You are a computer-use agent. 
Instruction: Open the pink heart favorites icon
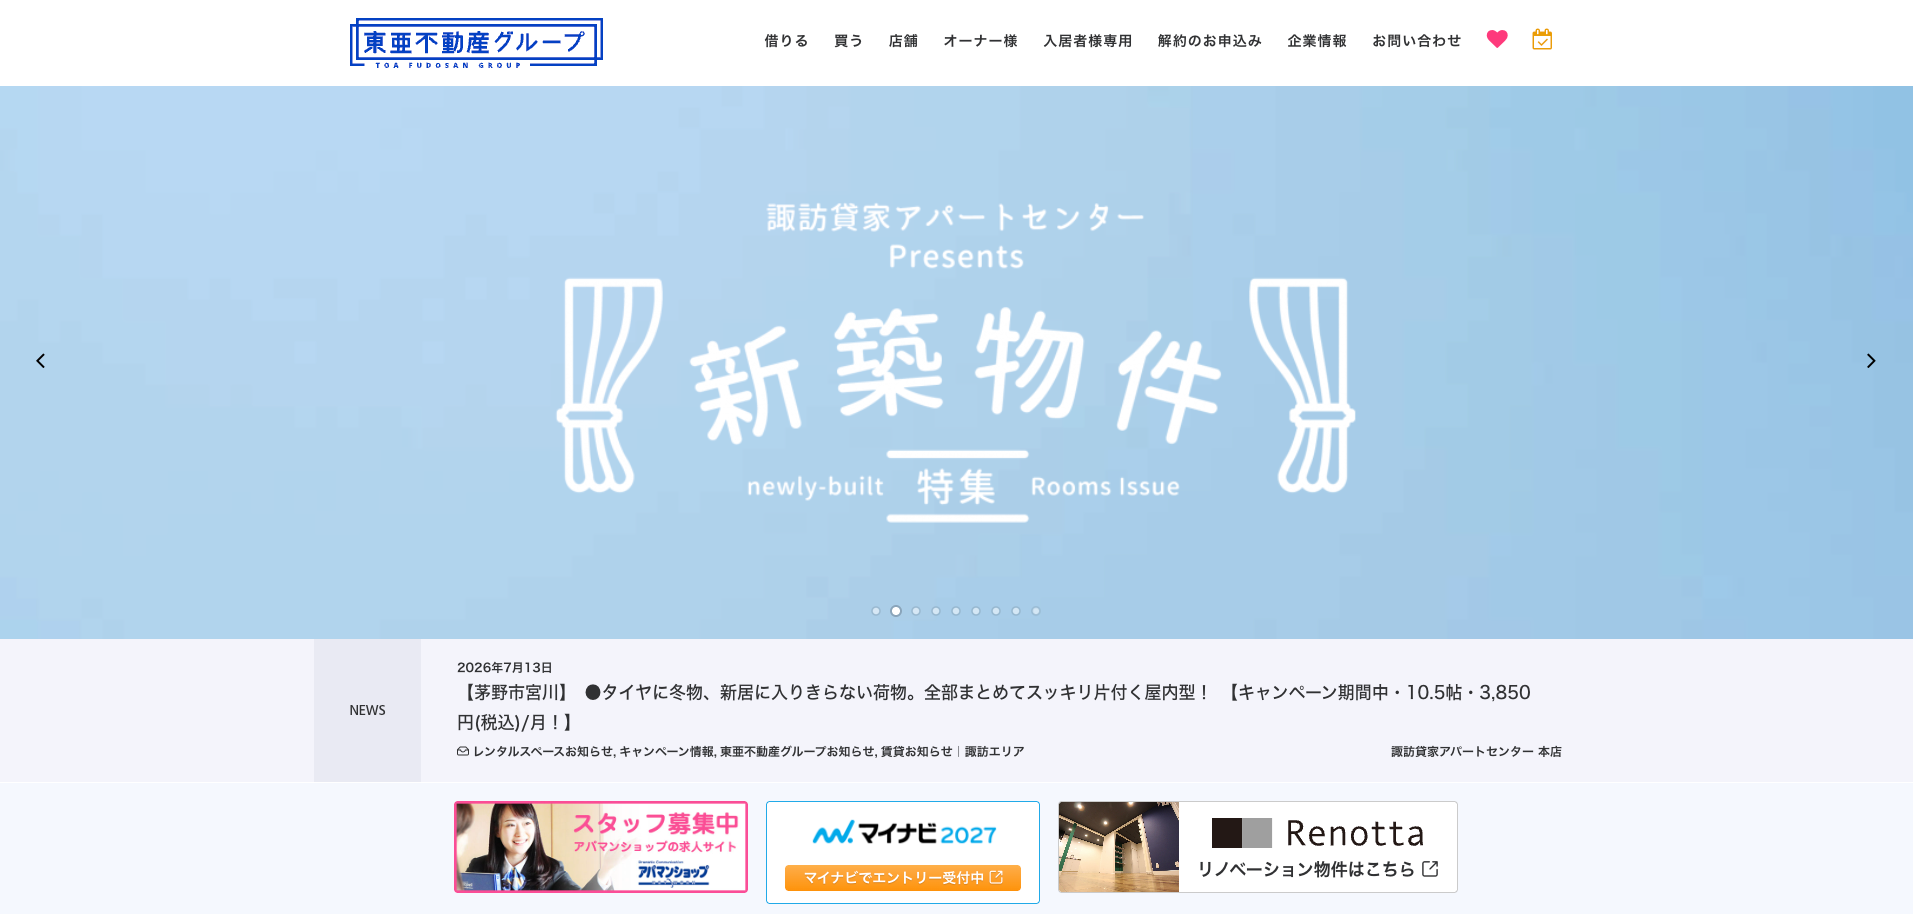[1496, 39]
